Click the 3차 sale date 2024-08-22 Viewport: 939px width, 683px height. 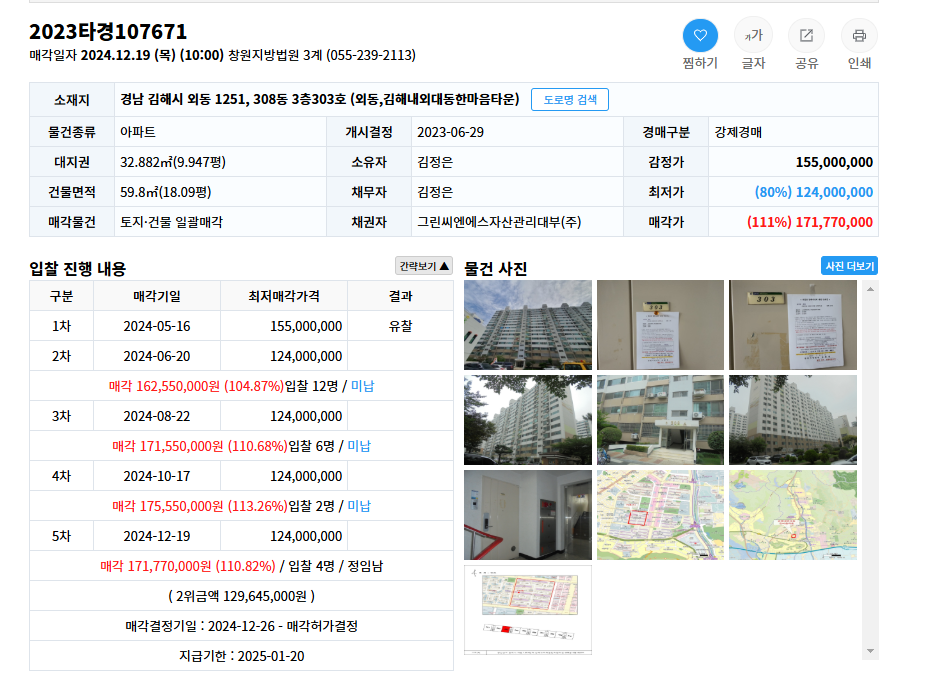point(157,416)
